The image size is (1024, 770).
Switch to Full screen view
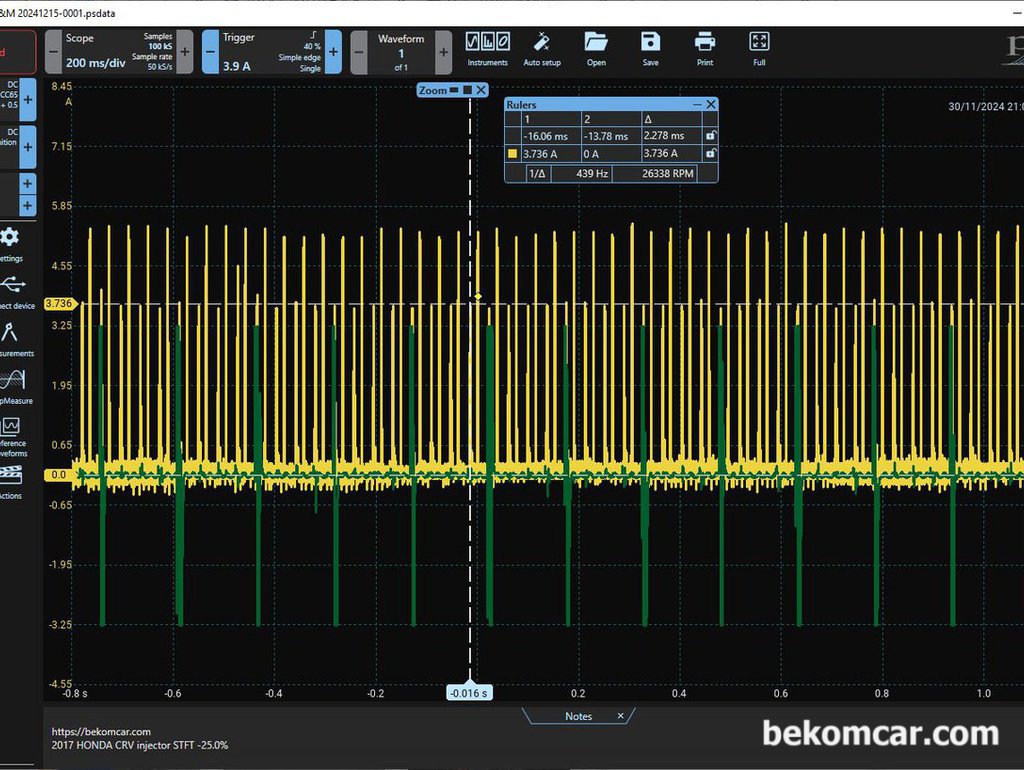[759, 42]
